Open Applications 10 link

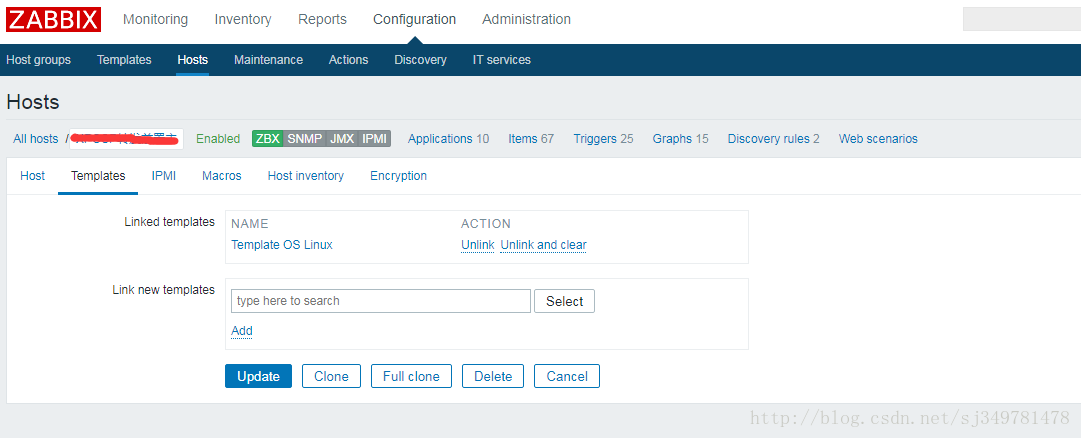[x=448, y=139]
